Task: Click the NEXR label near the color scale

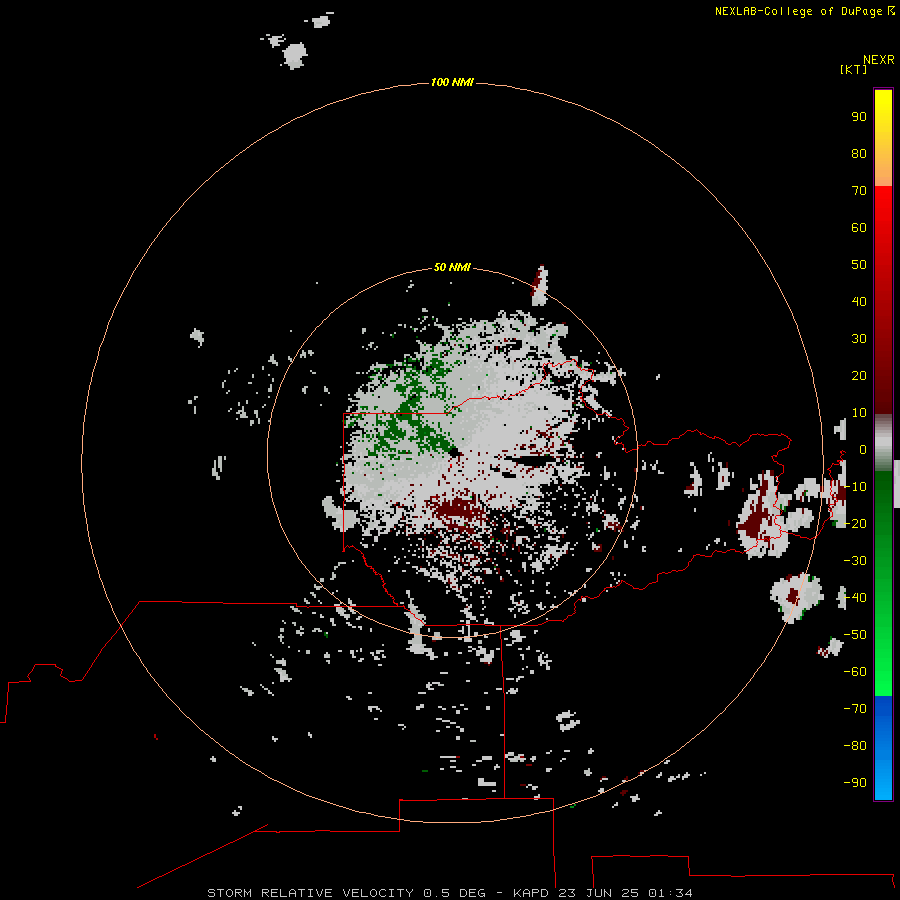Action: point(879,59)
